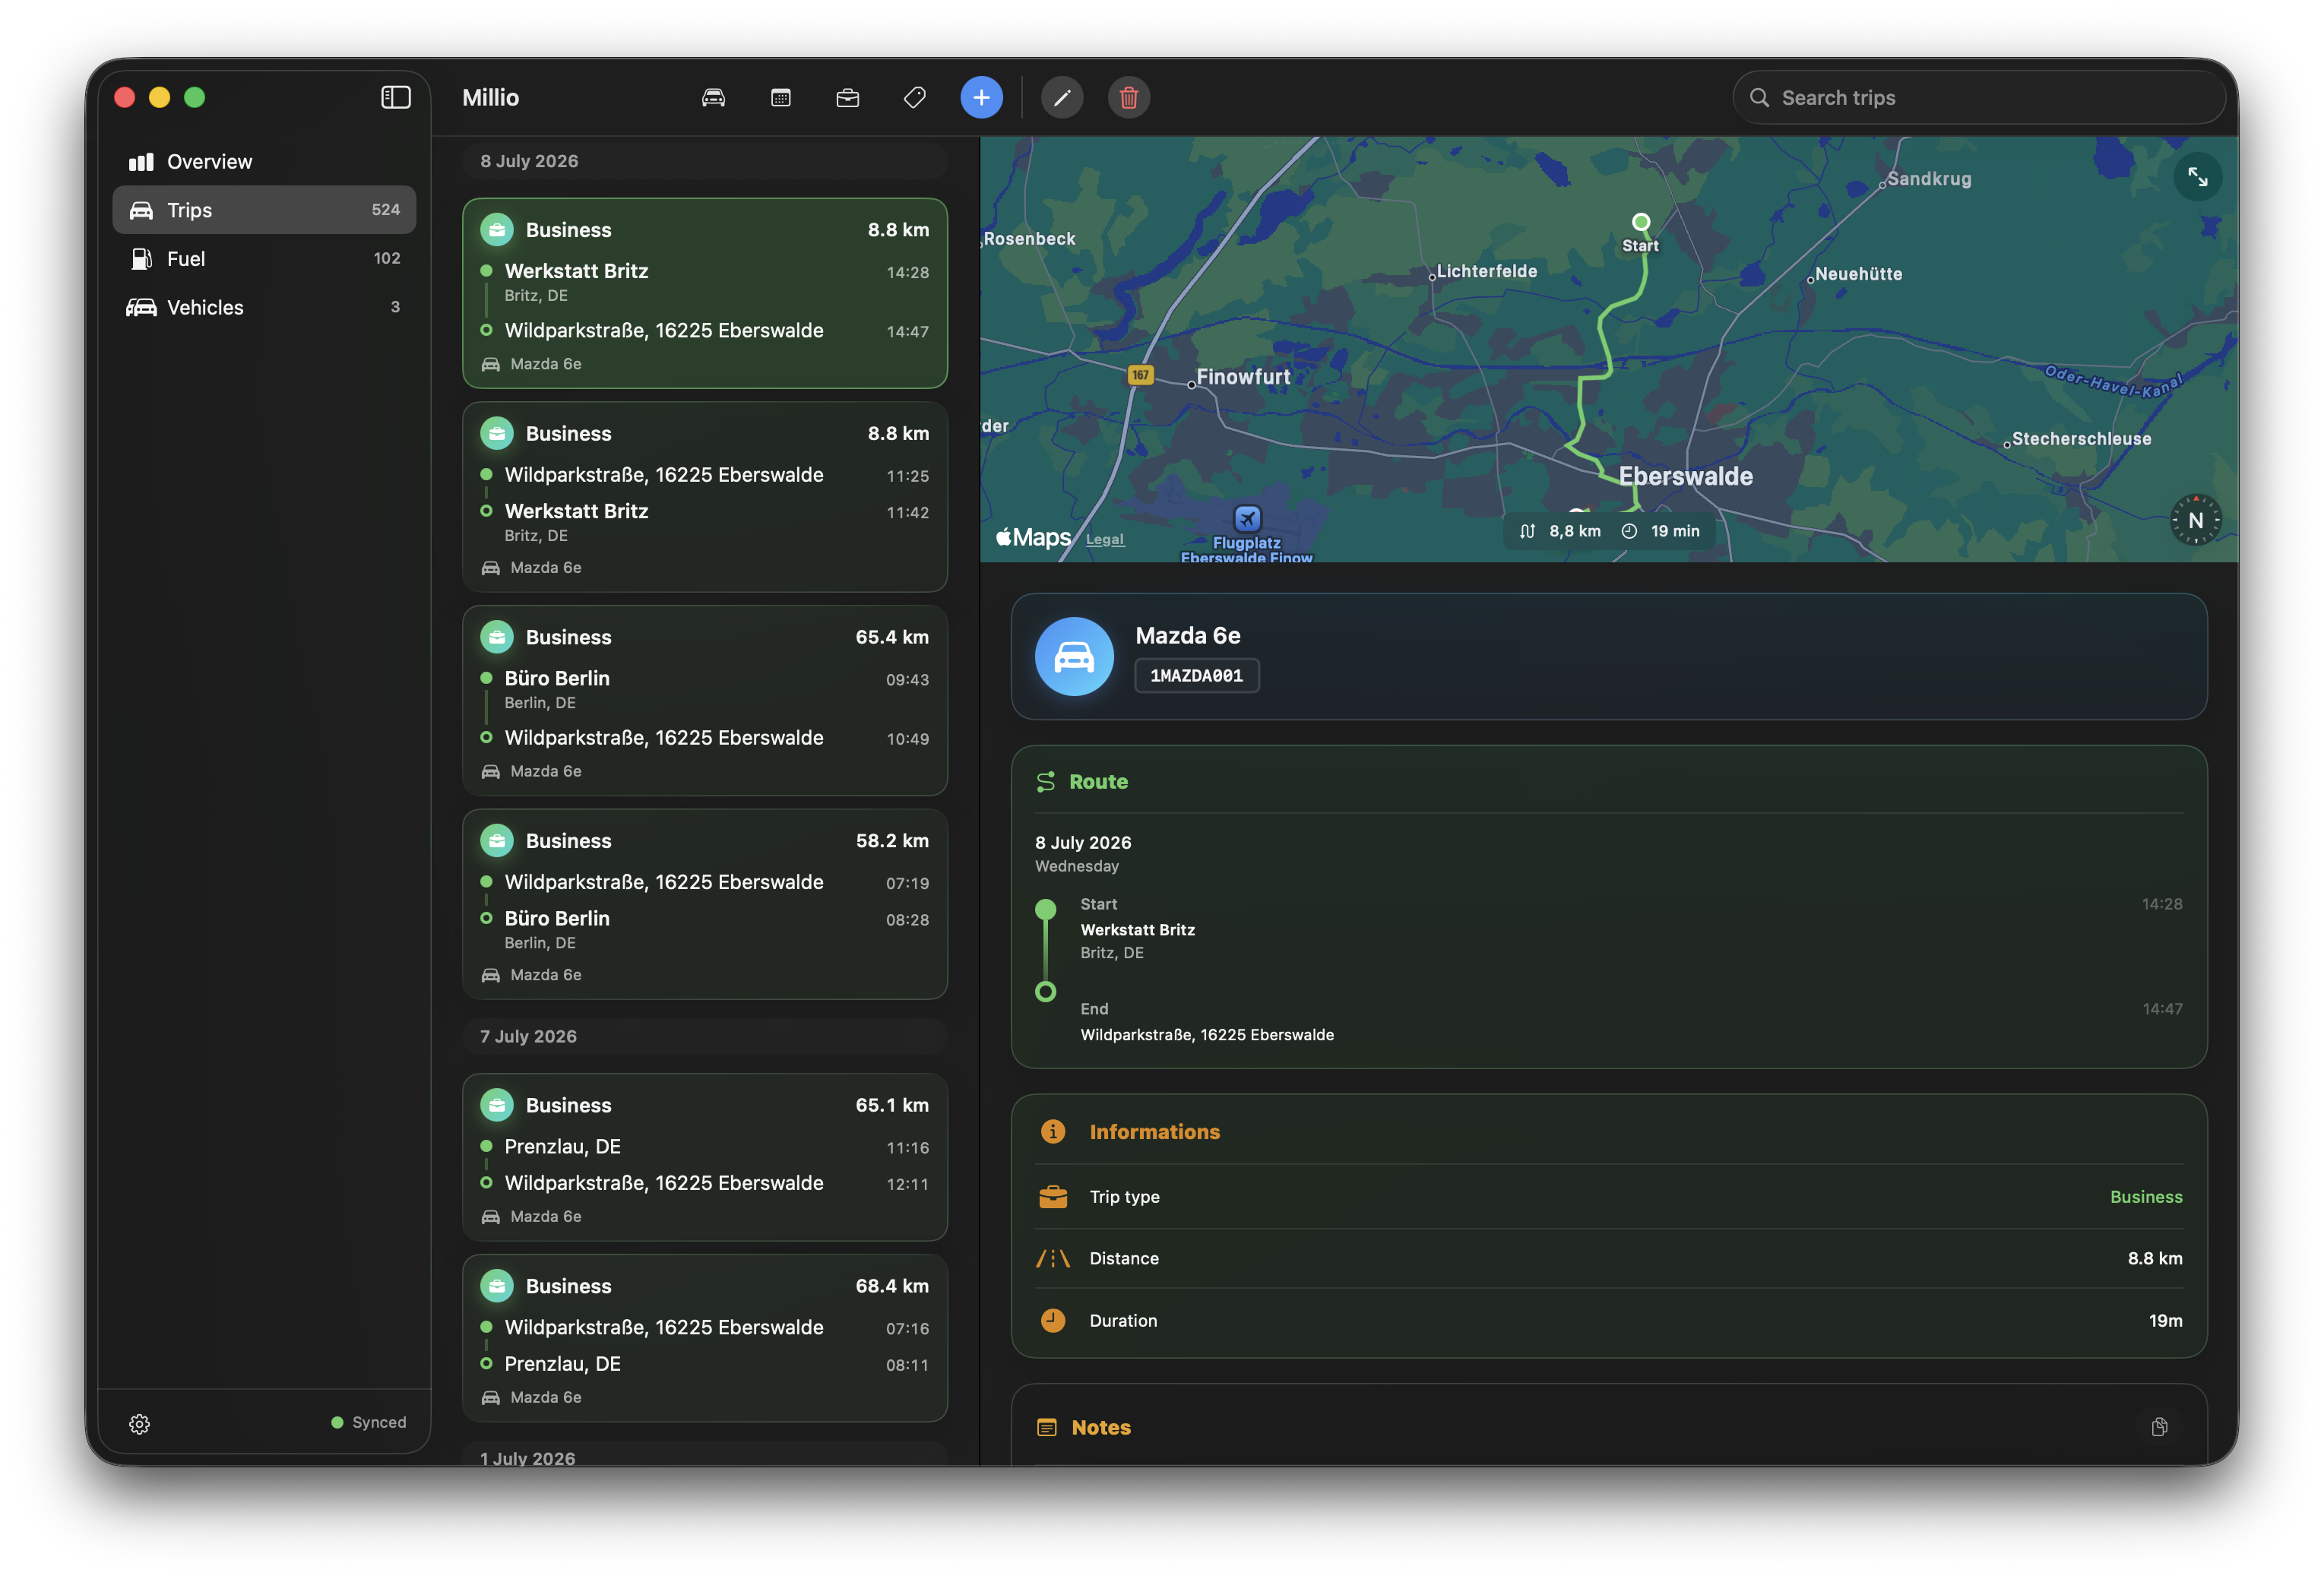The image size is (2324, 1579).
Task: Click the Route section header icon
Action: coord(1045,782)
